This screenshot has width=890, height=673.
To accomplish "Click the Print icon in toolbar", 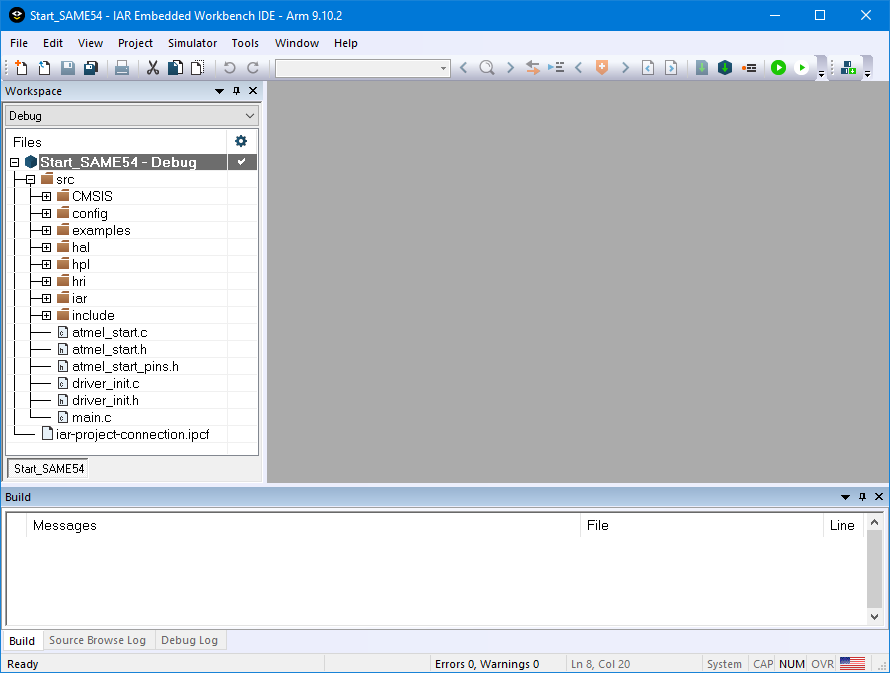I will (122, 68).
